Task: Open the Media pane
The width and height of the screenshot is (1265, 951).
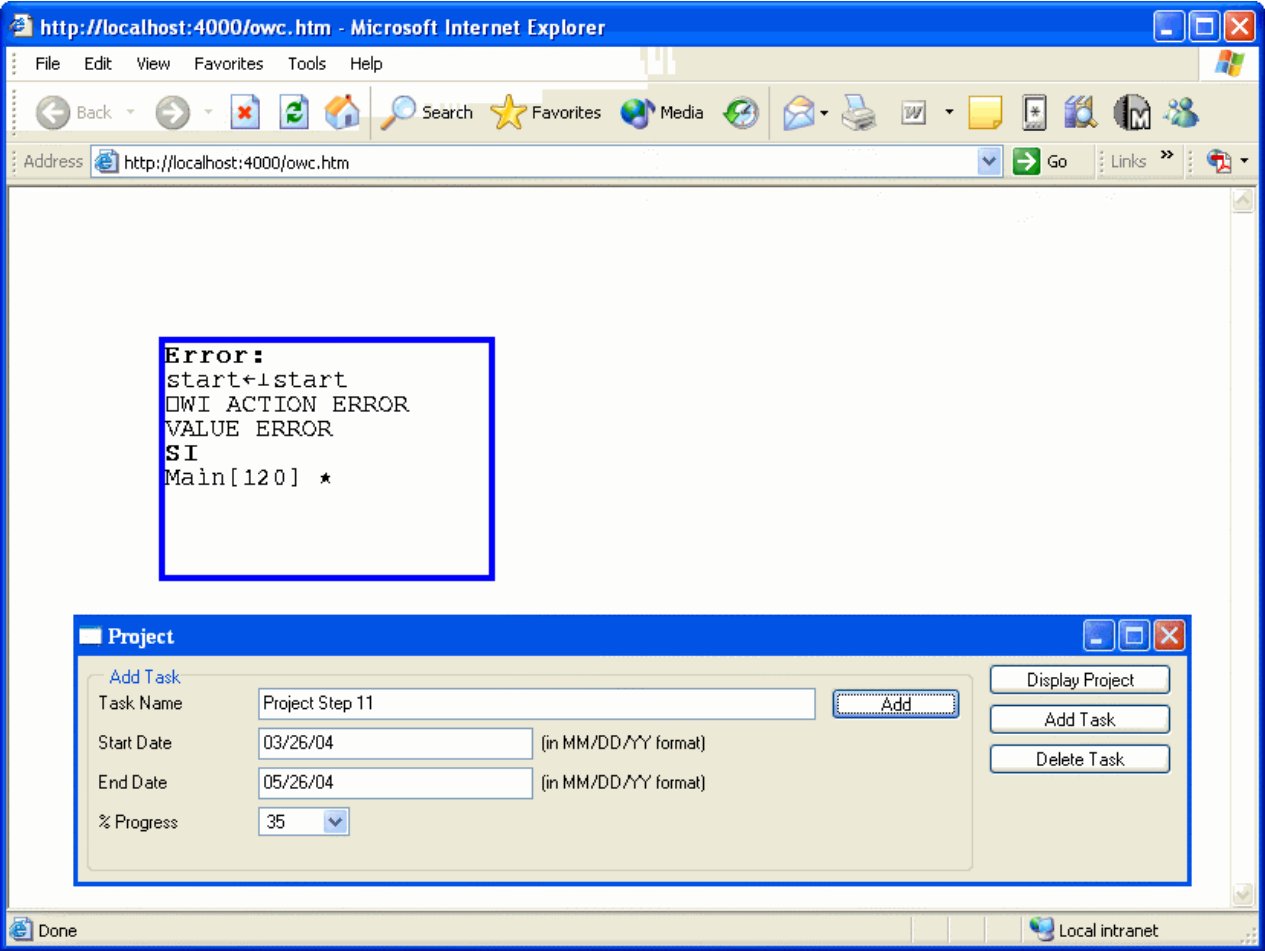Action: click(x=662, y=112)
